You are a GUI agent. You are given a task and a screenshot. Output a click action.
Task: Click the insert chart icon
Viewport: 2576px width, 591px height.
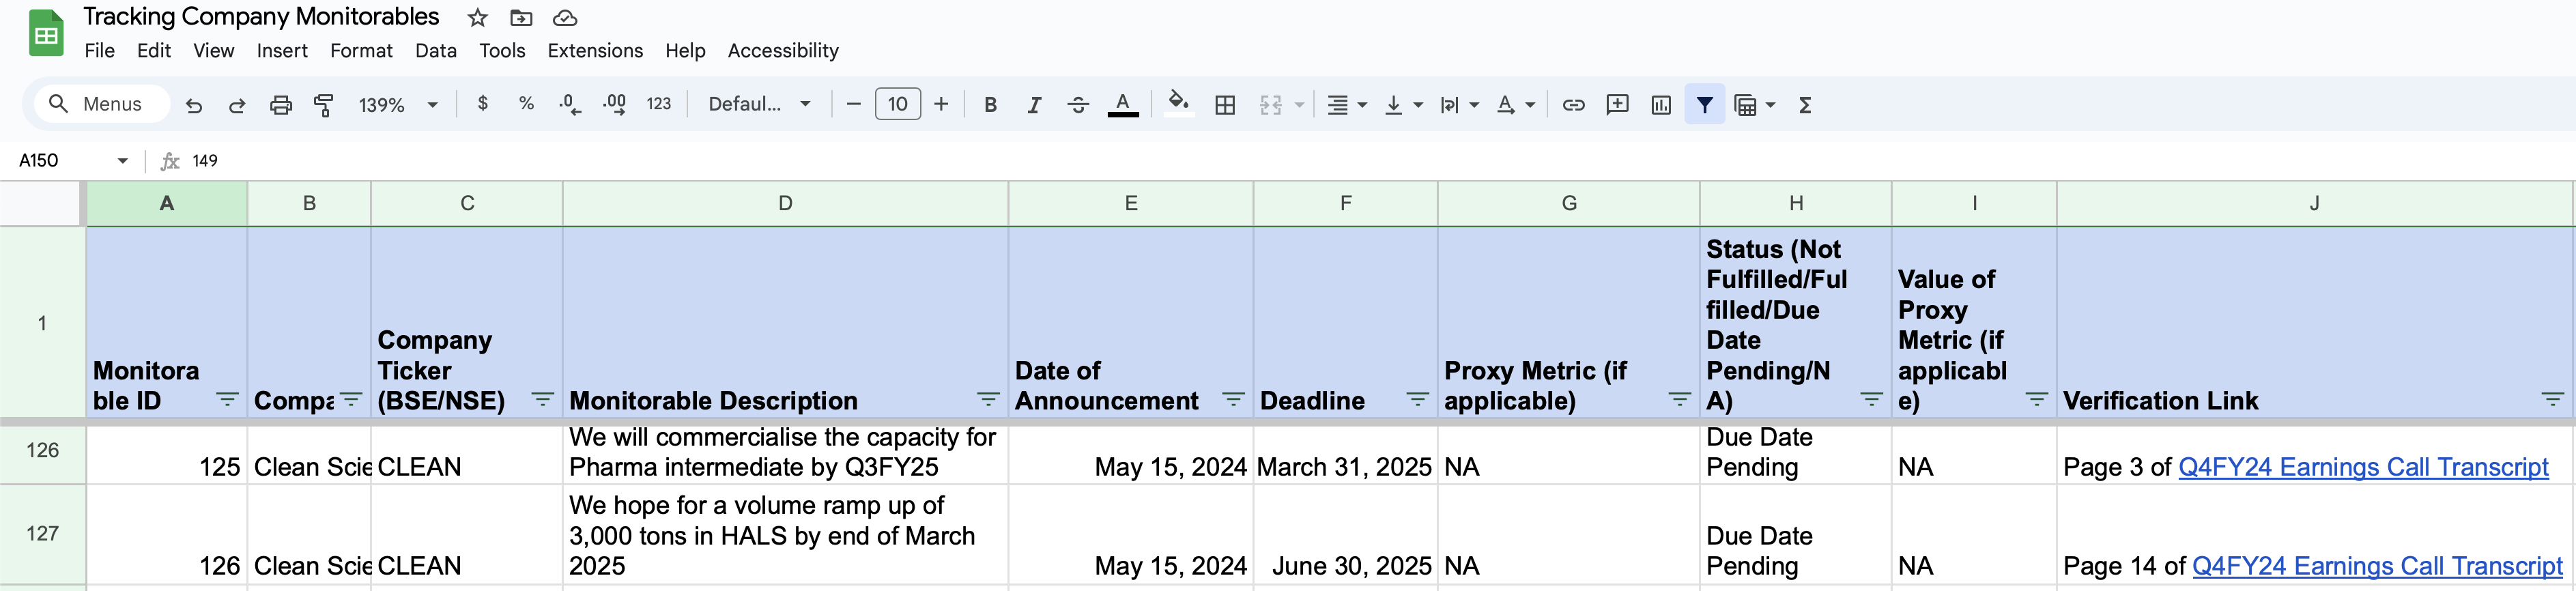coord(1661,105)
